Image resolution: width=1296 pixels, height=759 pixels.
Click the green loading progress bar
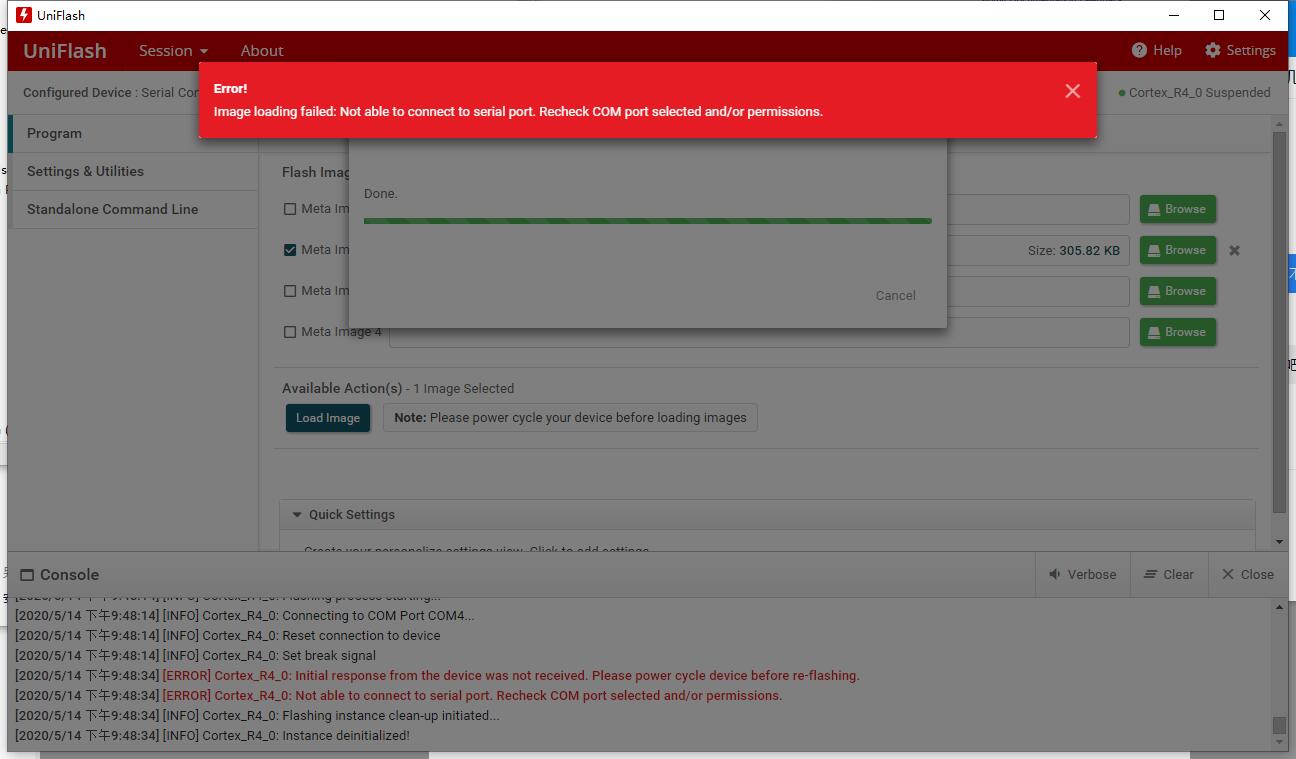click(648, 221)
